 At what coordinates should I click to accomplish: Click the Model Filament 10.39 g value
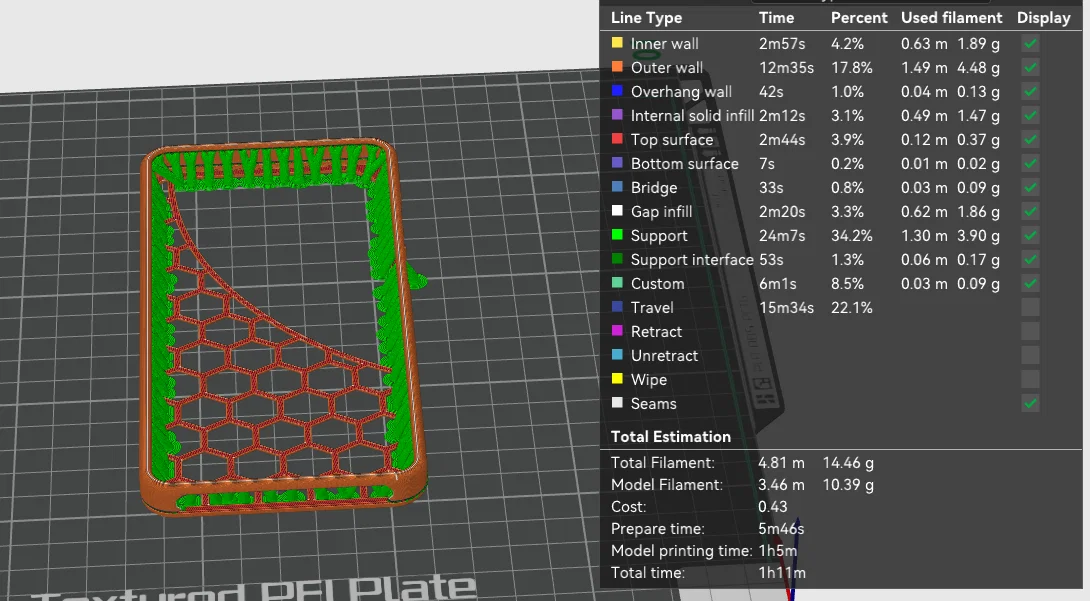(x=848, y=484)
